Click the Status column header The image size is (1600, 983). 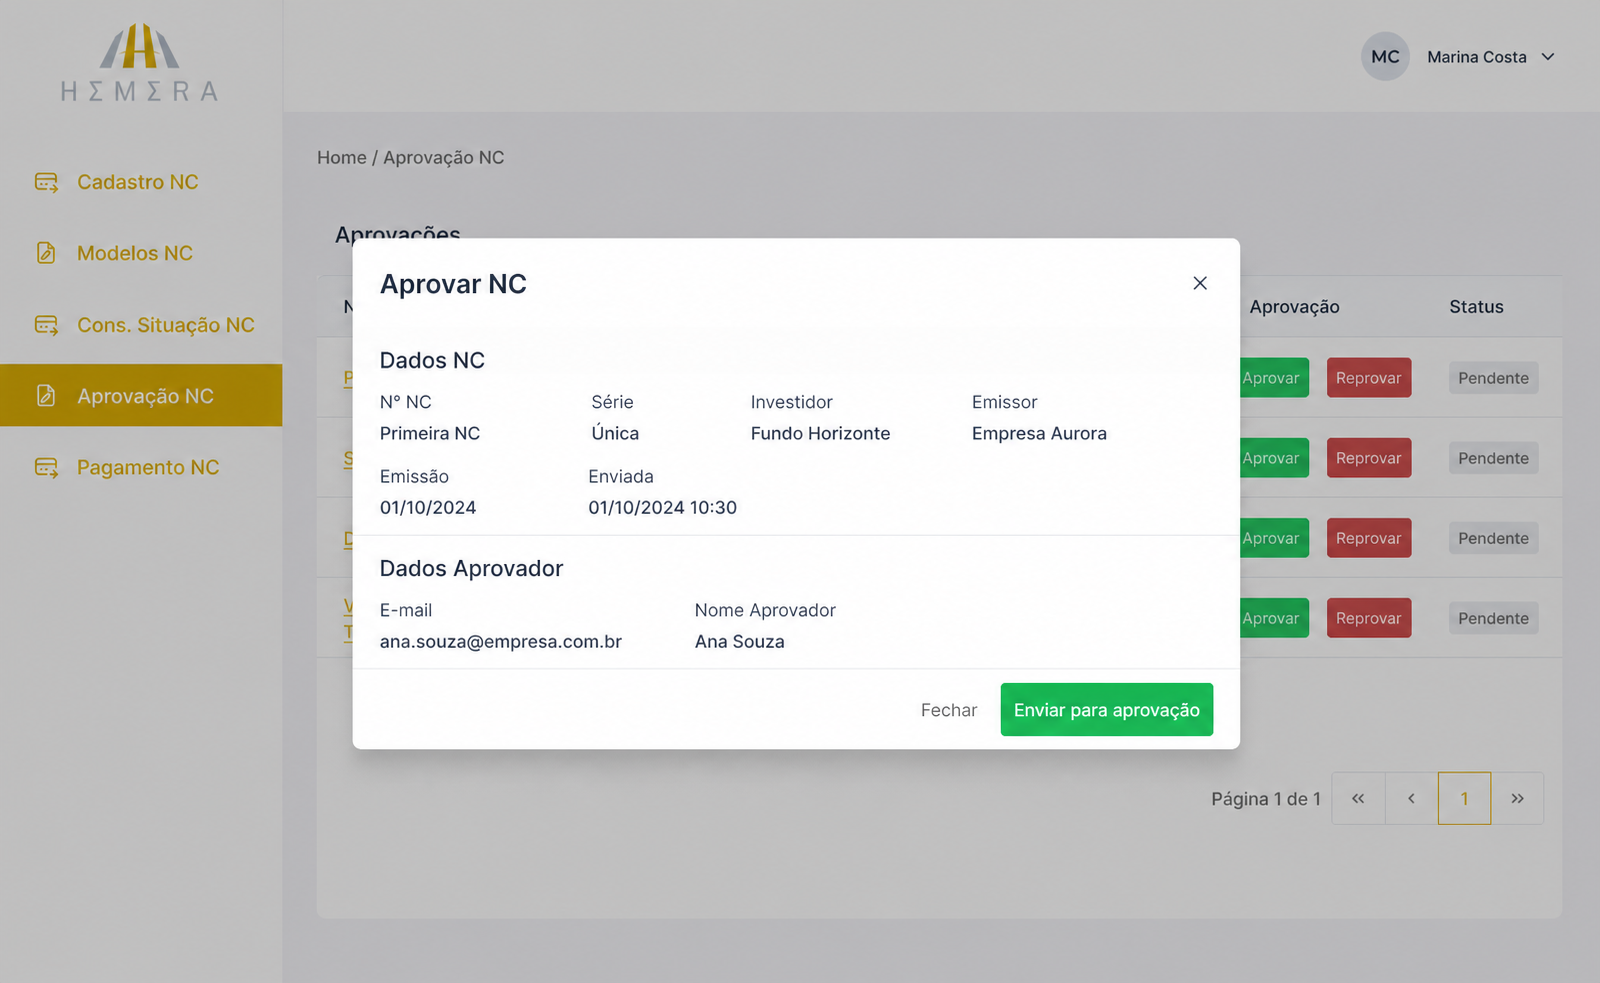[1476, 307]
